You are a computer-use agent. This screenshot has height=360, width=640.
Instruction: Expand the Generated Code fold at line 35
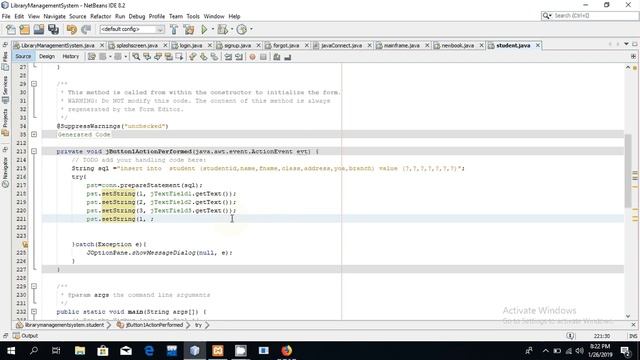34,134
